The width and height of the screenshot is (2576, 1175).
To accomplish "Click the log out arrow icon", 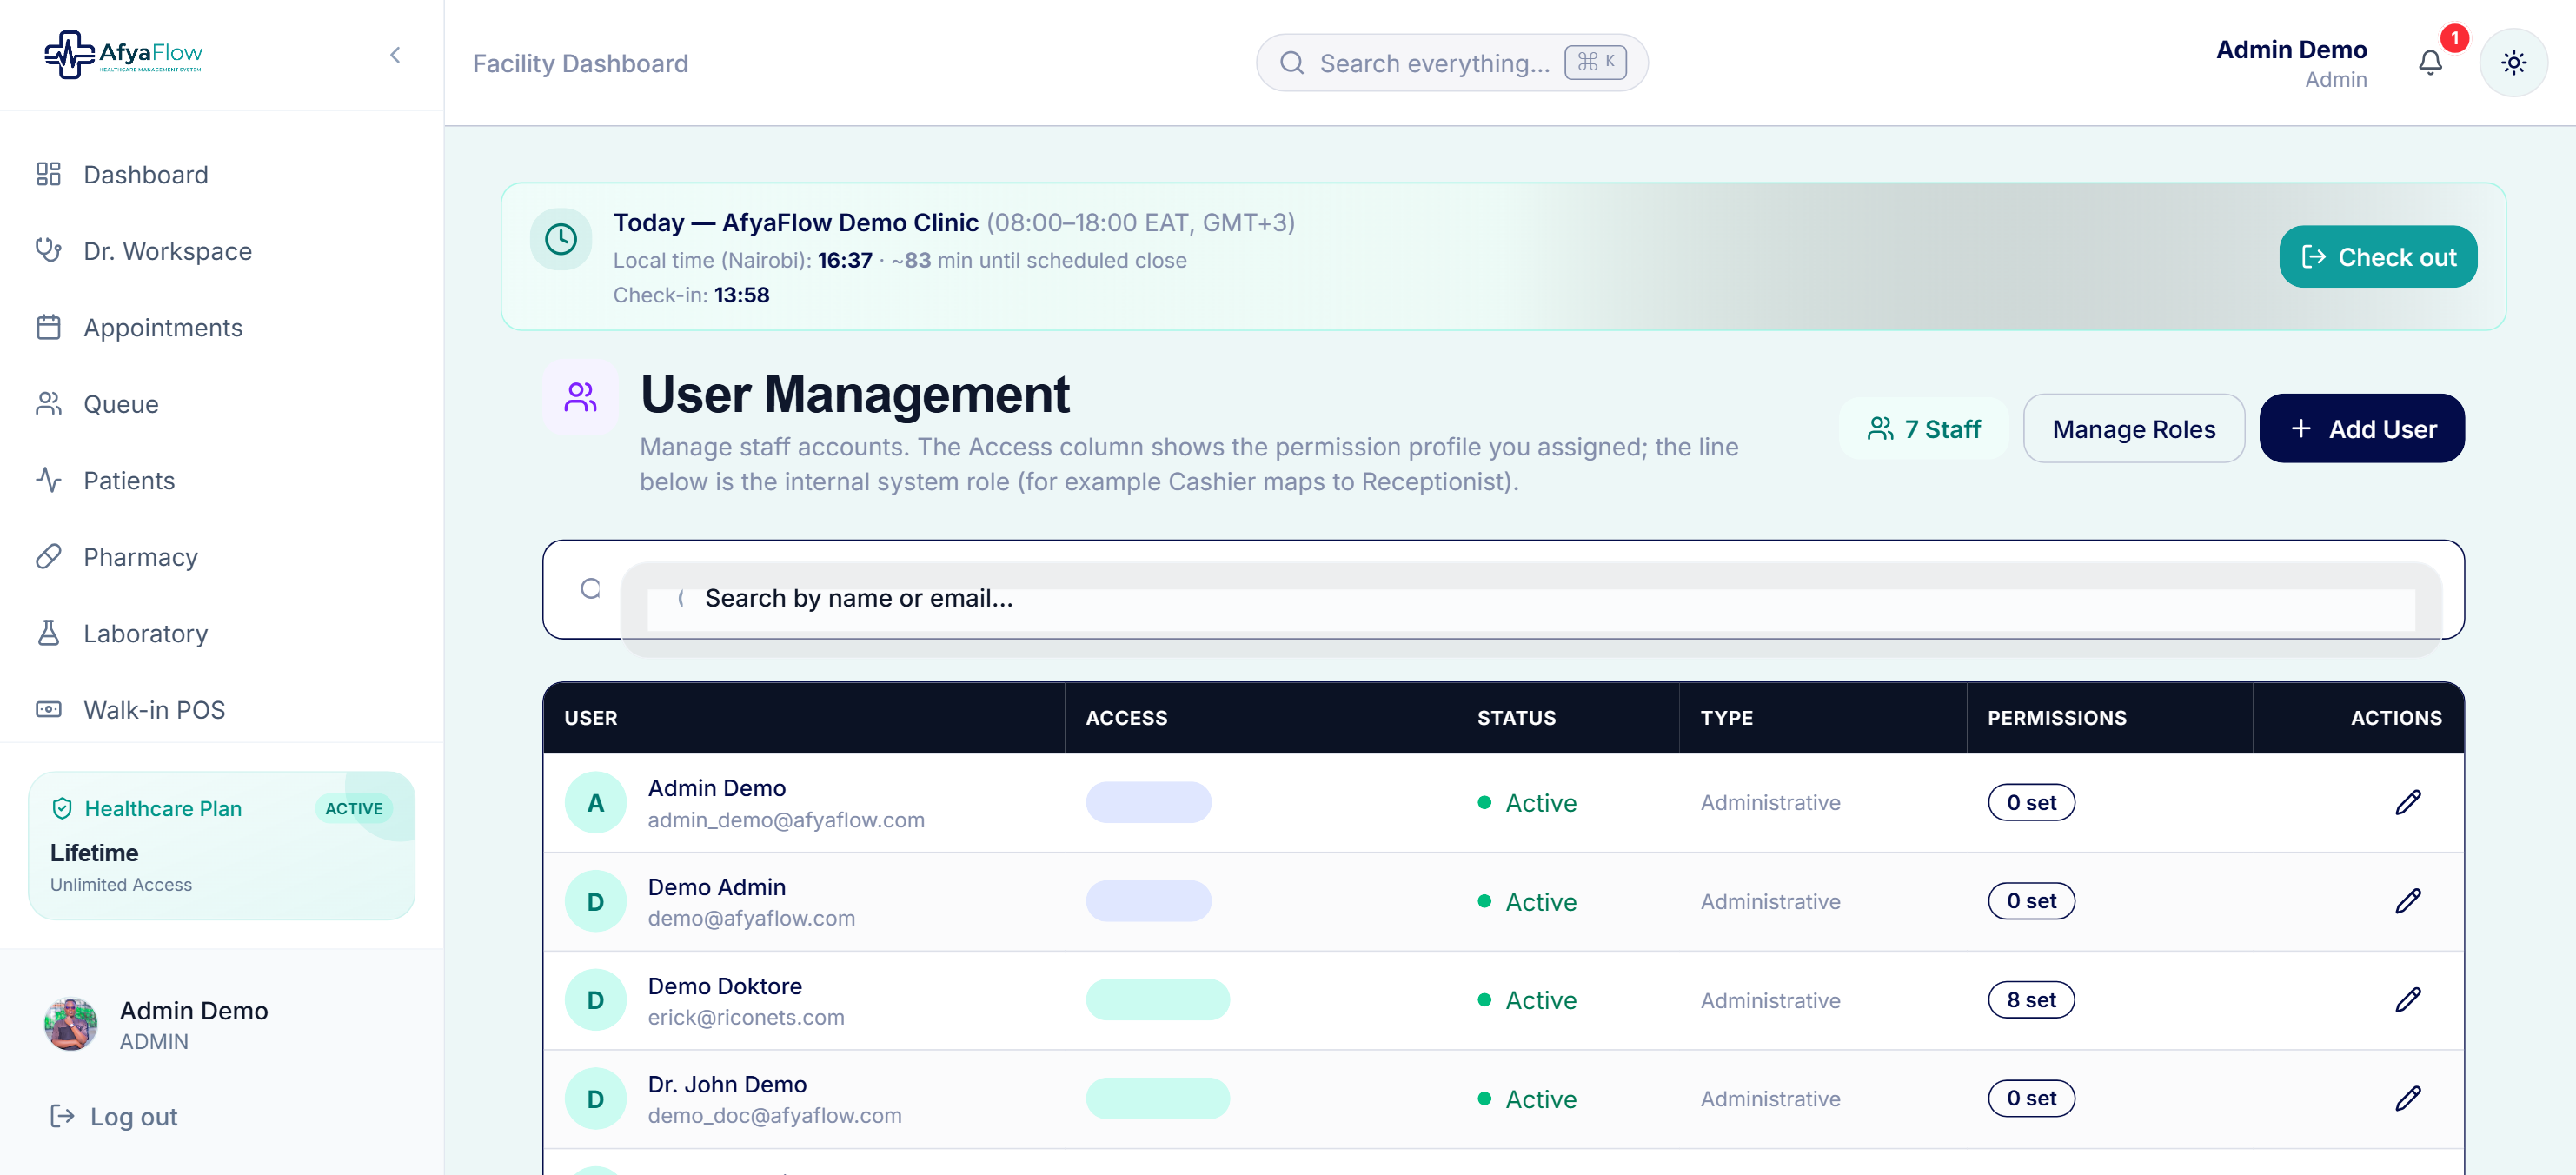I will tap(62, 1116).
